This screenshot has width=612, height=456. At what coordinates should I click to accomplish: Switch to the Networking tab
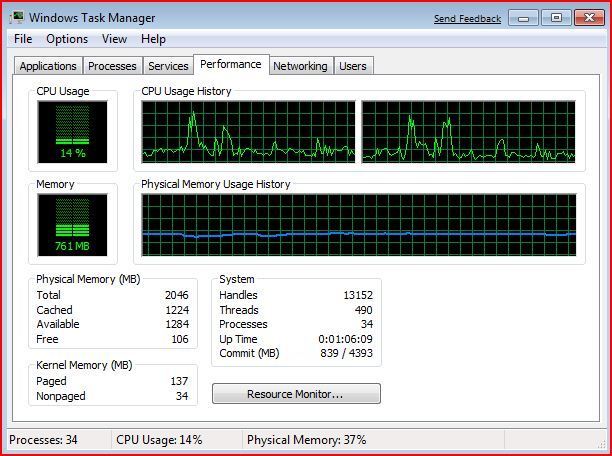tap(300, 66)
